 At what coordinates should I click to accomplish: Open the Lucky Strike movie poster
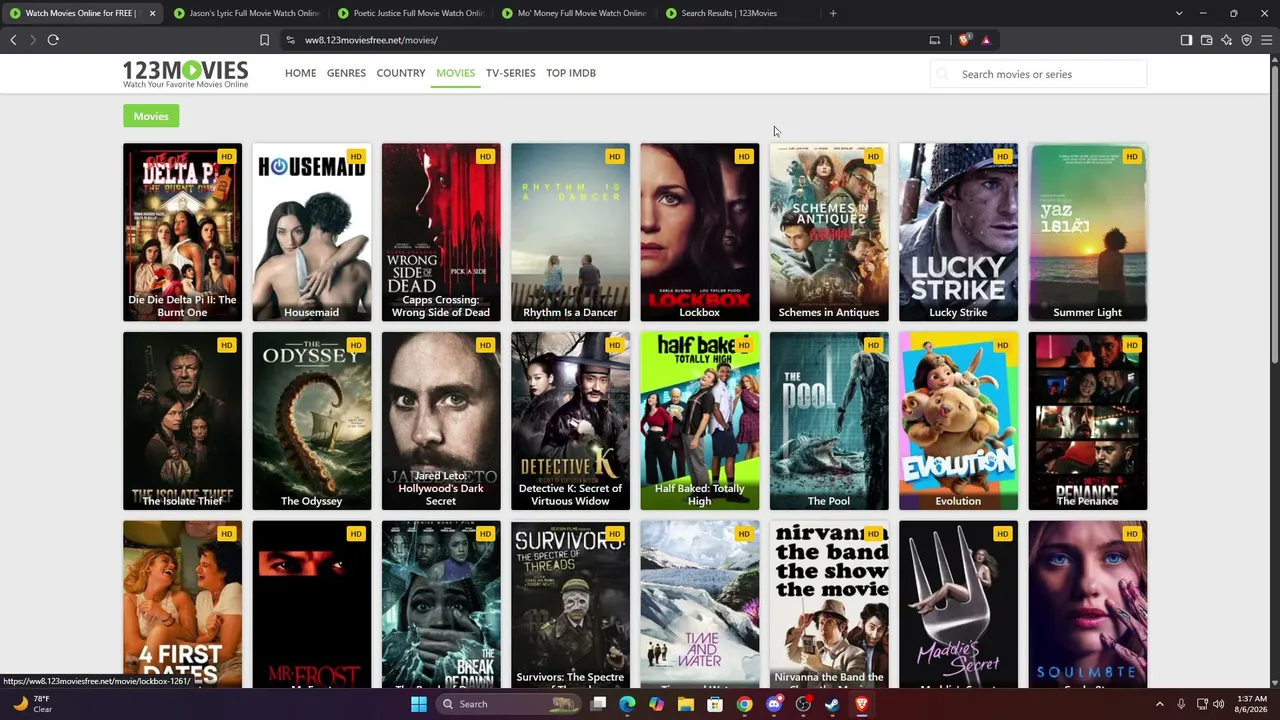coord(958,232)
